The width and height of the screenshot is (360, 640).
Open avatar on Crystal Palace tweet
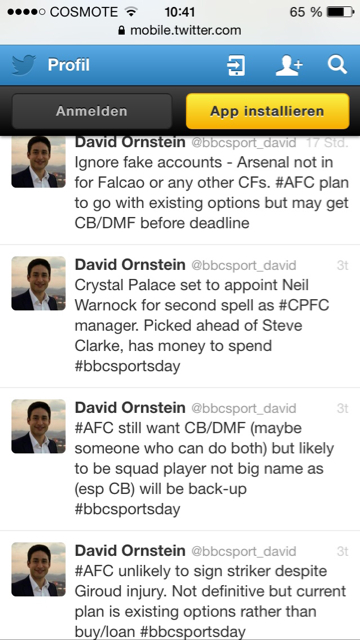coord(38,283)
